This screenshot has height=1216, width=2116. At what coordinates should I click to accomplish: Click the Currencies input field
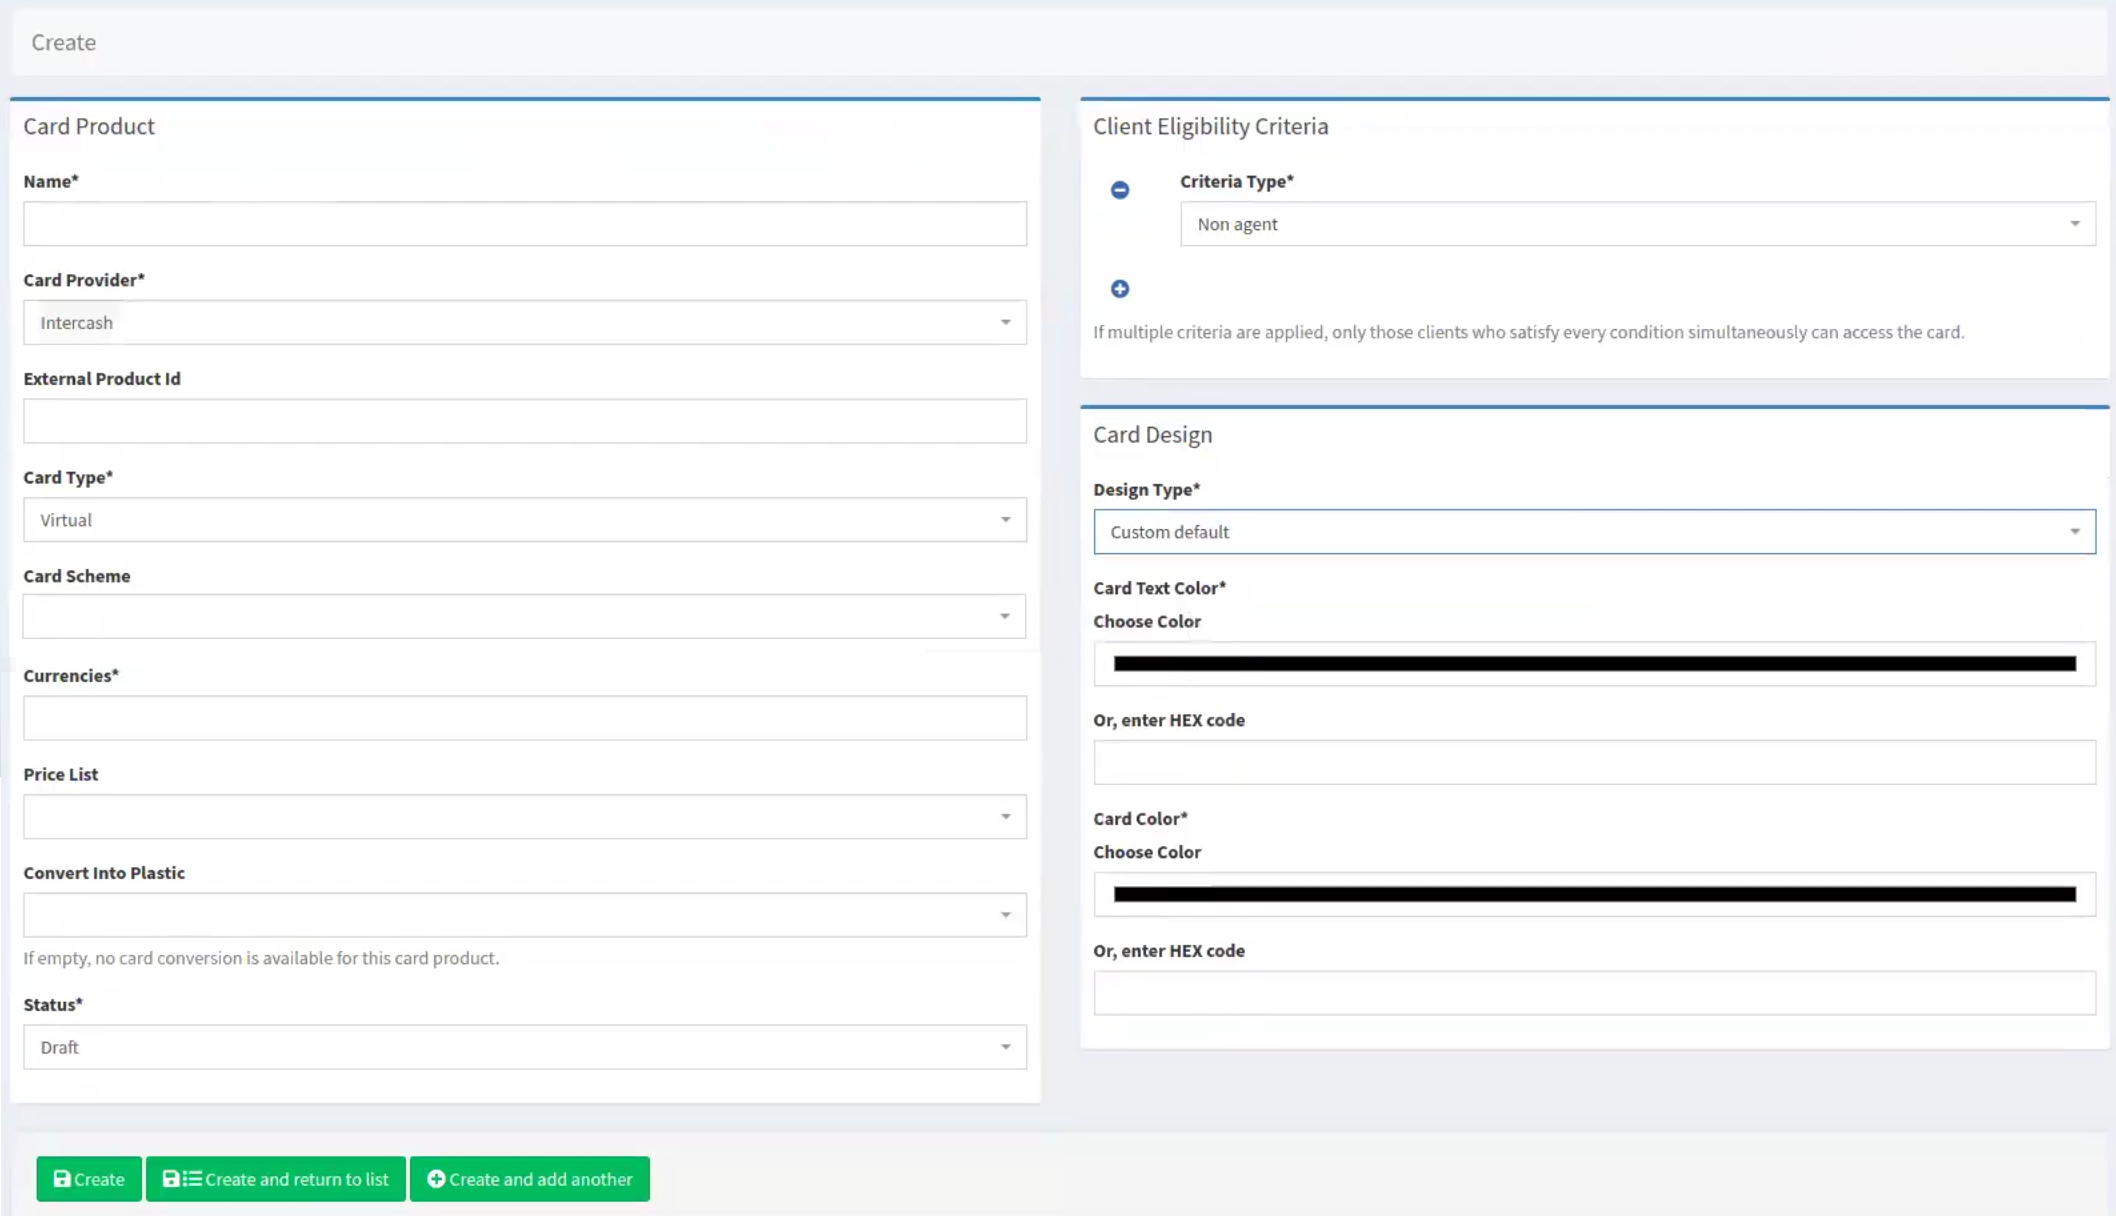pos(524,718)
